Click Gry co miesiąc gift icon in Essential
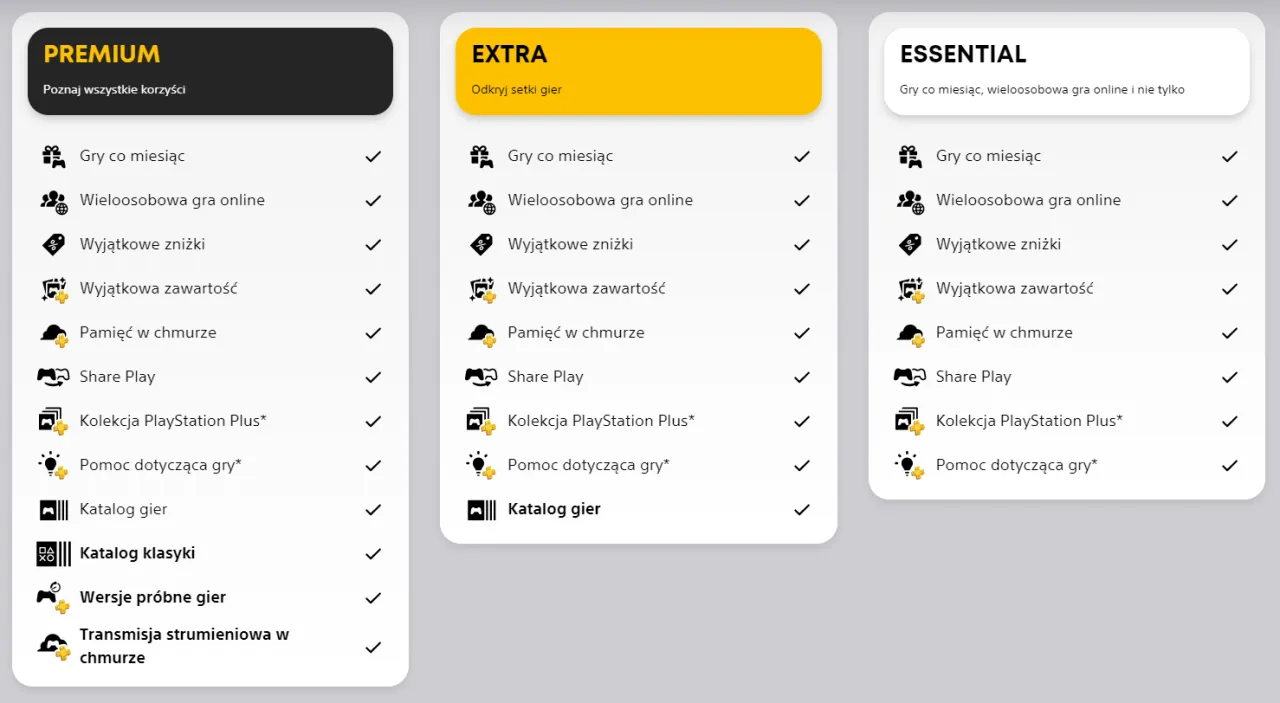 pyautogui.click(x=909, y=156)
